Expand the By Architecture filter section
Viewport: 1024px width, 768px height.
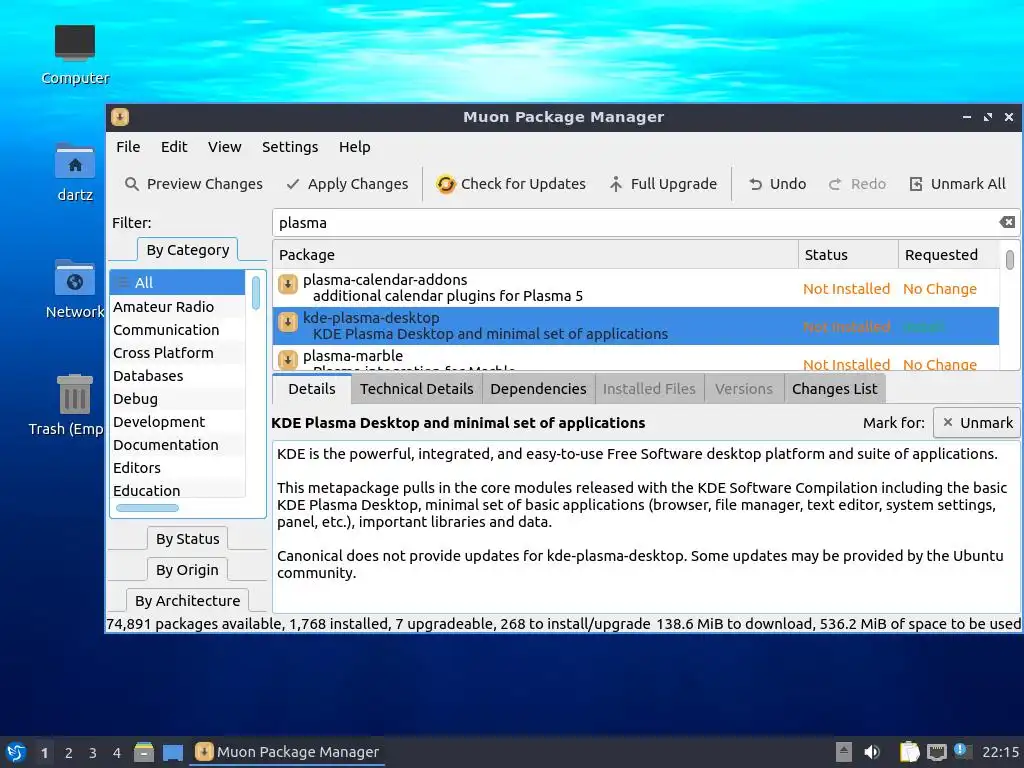click(187, 601)
